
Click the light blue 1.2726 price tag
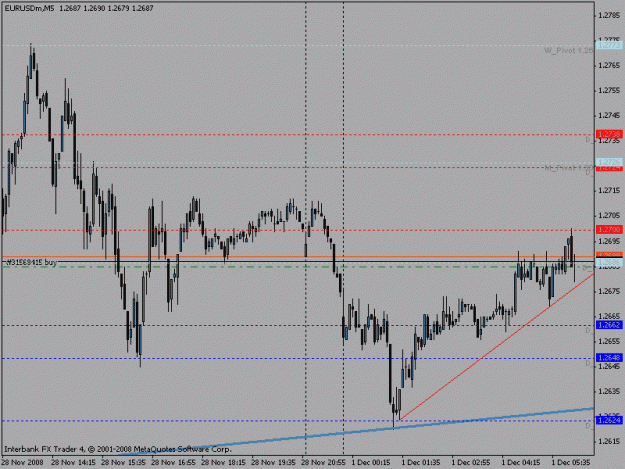[609, 162]
